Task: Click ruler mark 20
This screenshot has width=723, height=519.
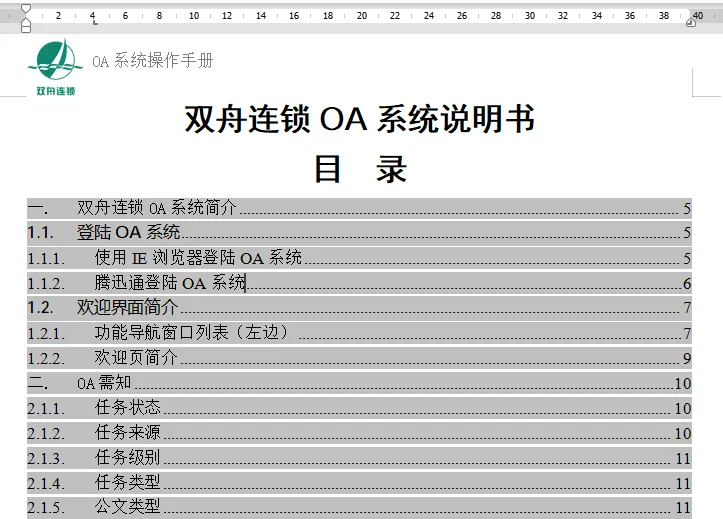Action: click(362, 16)
